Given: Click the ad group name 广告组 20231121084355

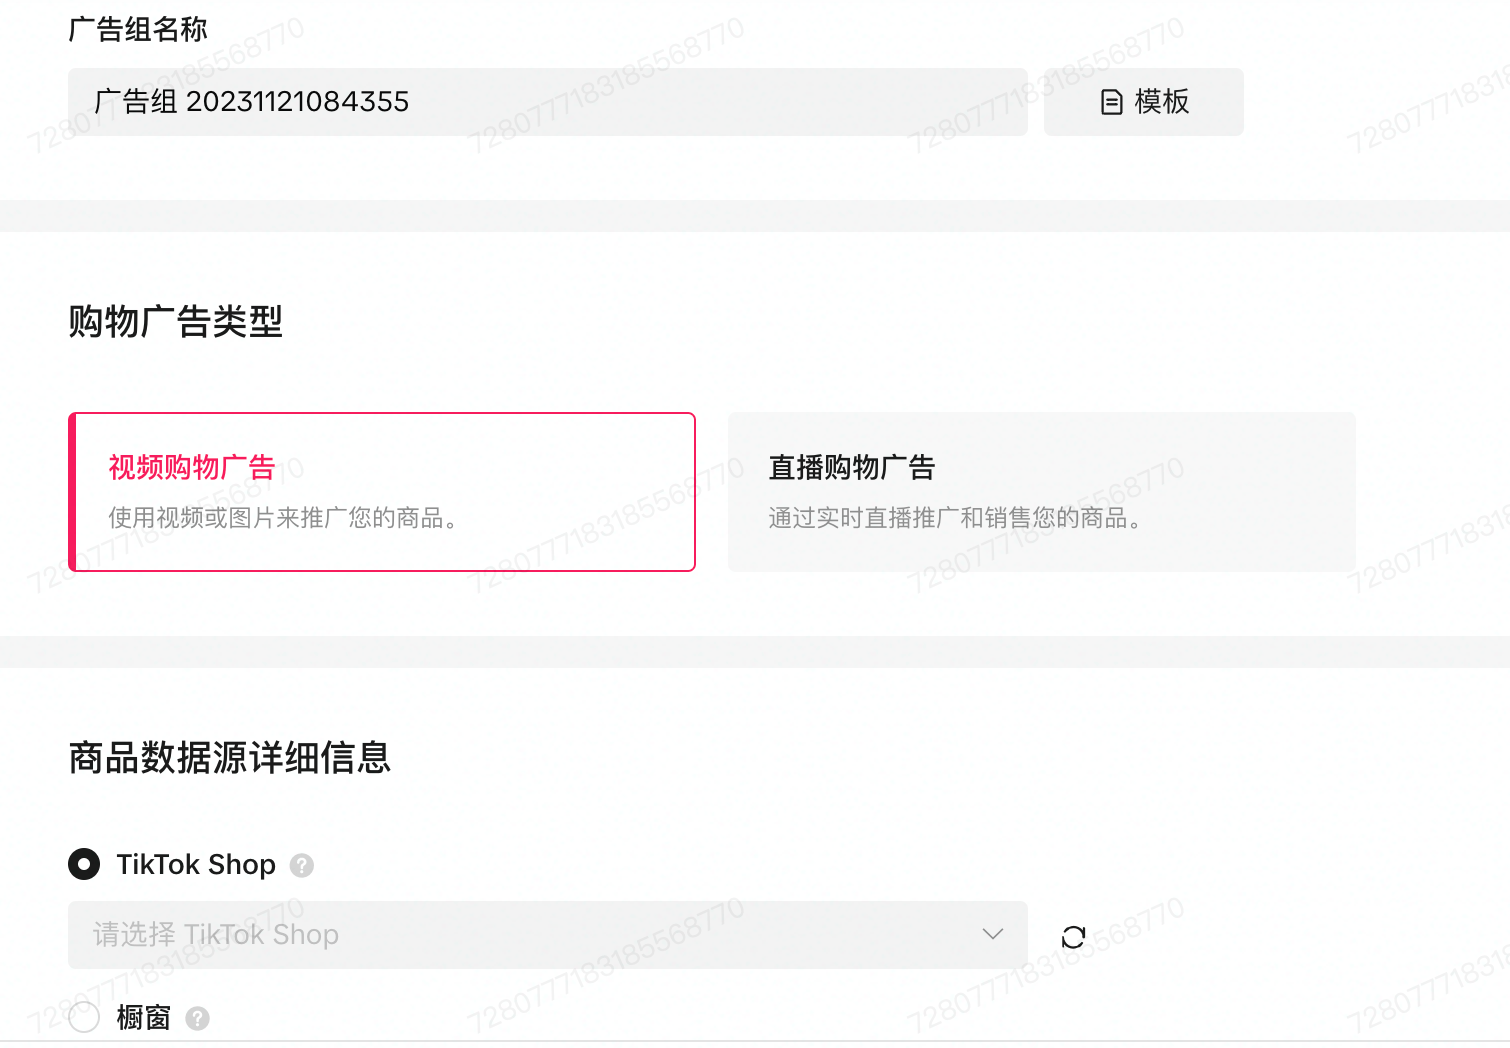Looking at the screenshot, I should tap(252, 101).
